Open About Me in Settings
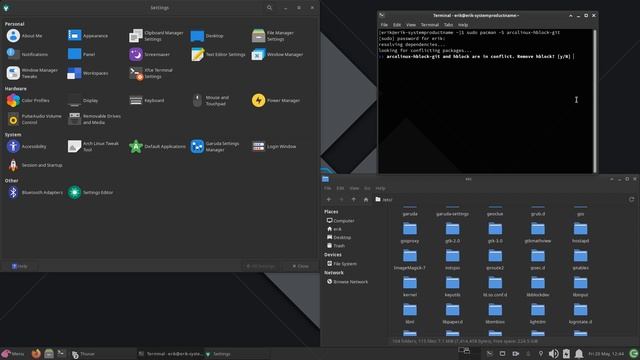The image size is (640, 360). (24, 36)
